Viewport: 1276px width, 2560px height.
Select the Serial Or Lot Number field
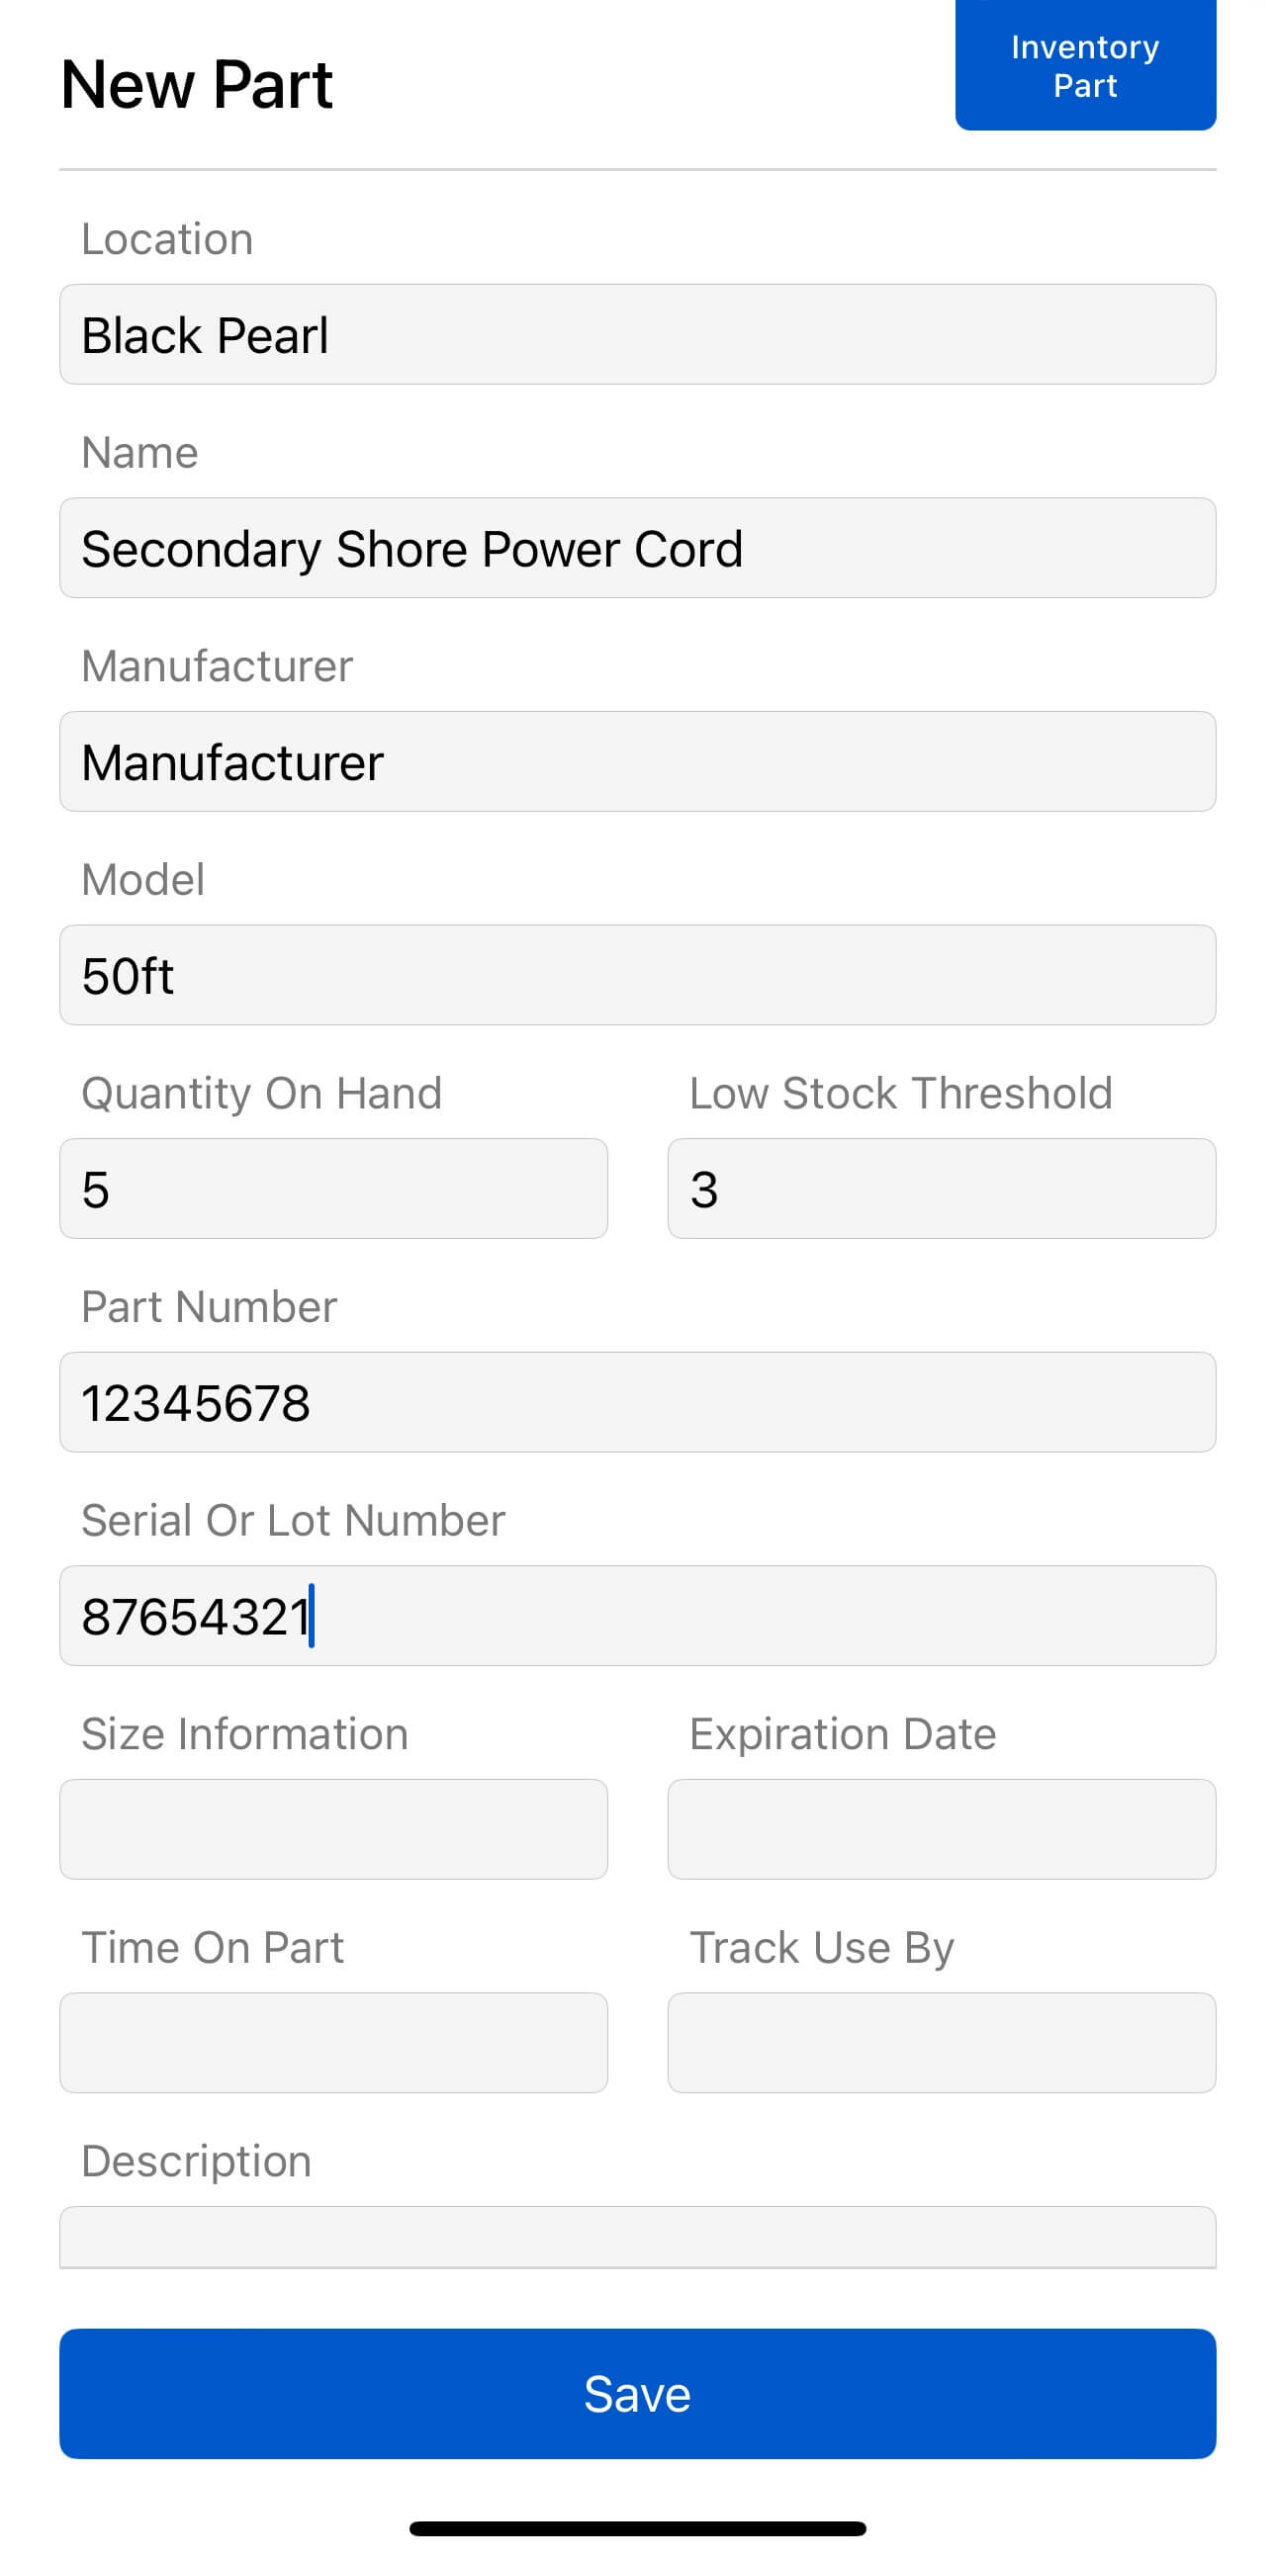coord(637,1617)
